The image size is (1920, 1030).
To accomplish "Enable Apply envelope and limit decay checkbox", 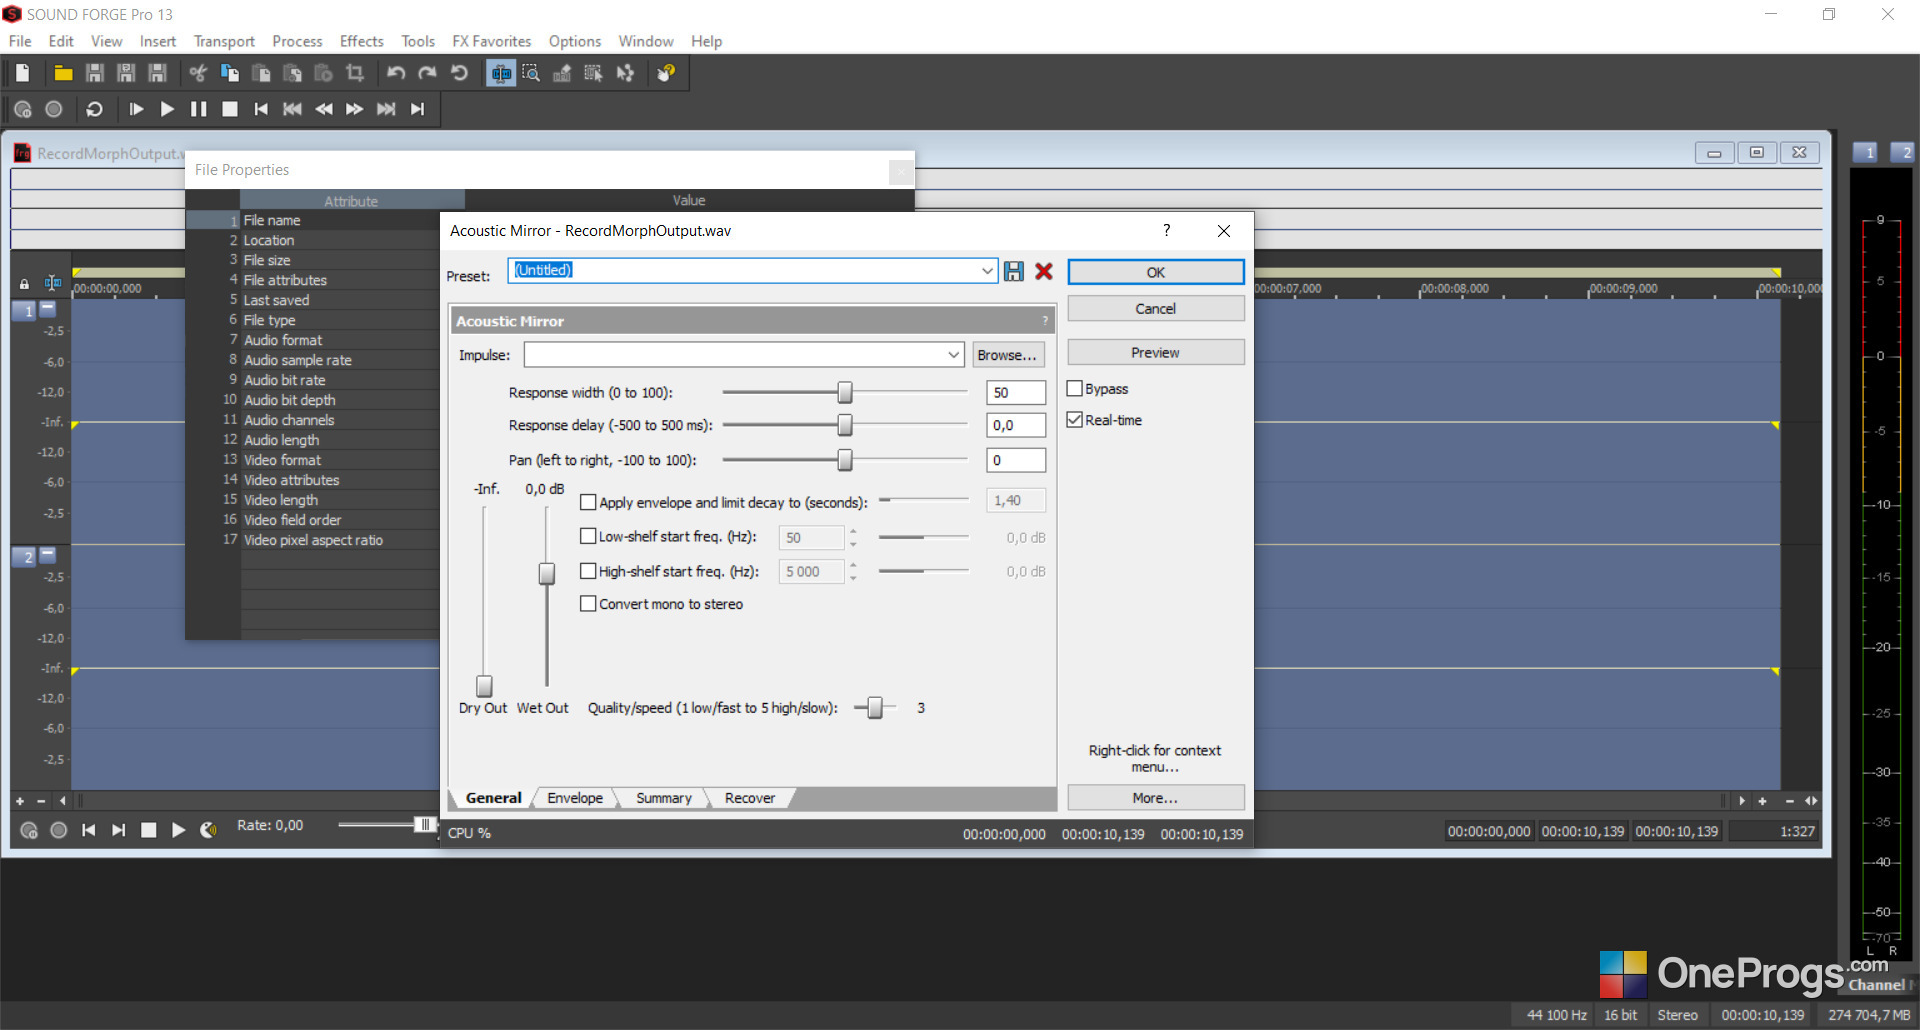I will 588,502.
